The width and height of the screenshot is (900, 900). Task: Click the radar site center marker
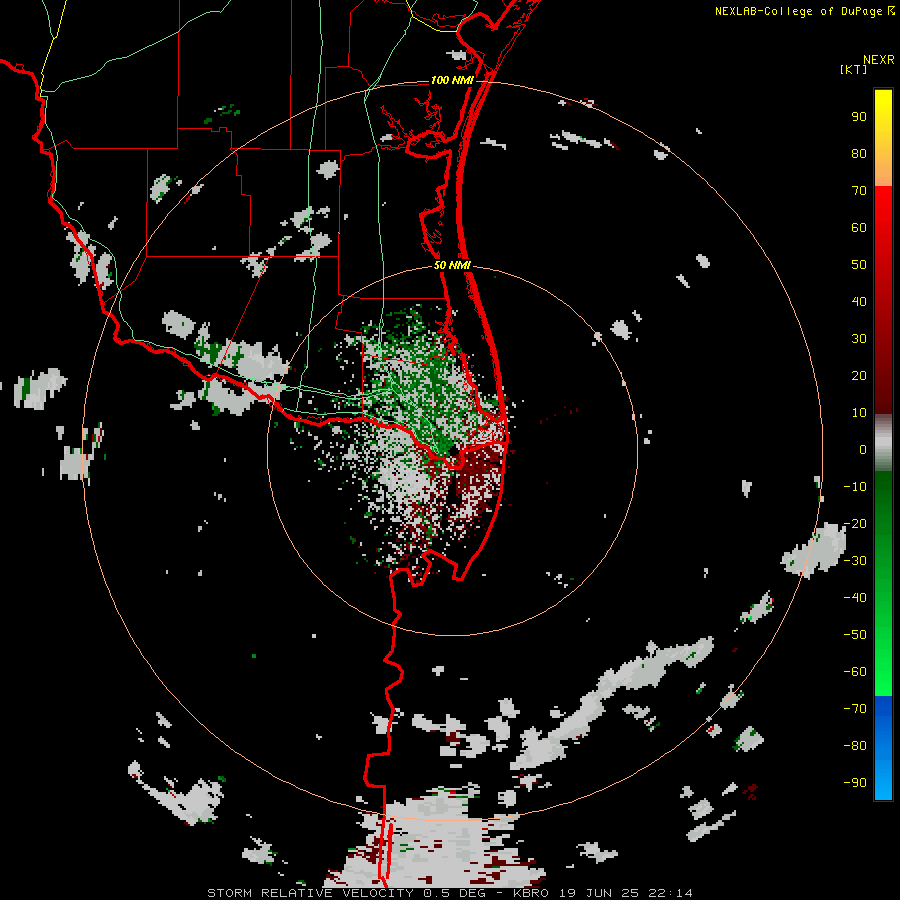pos(453,450)
